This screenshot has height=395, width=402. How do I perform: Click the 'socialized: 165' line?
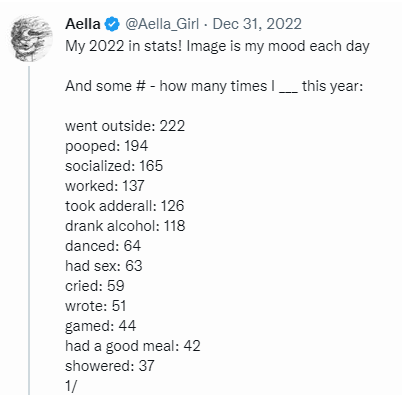tap(114, 166)
